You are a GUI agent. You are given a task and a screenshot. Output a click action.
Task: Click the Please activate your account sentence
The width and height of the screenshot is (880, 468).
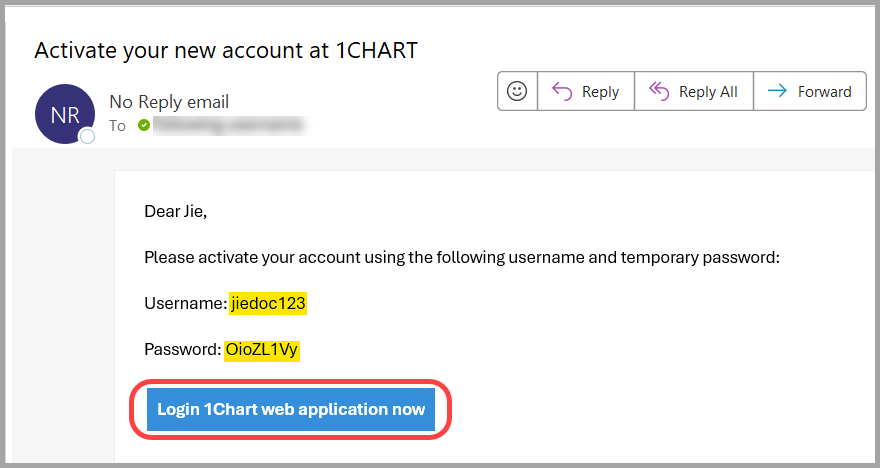tap(462, 258)
